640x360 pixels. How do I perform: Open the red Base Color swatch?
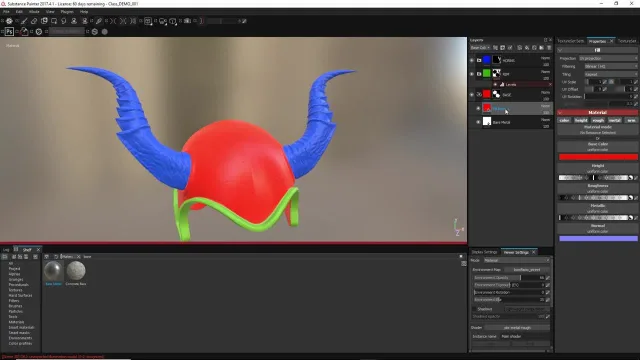[x=598, y=157]
